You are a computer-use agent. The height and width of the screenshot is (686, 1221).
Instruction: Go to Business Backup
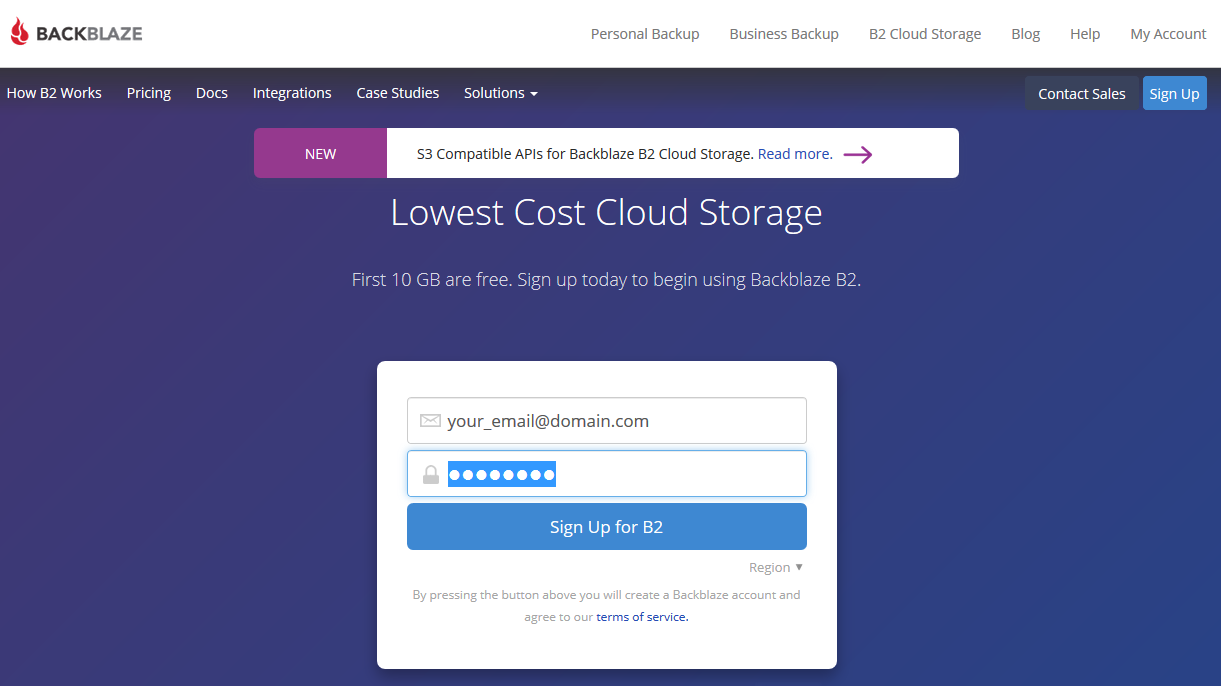pyautogui.click(x=784, y=34)
